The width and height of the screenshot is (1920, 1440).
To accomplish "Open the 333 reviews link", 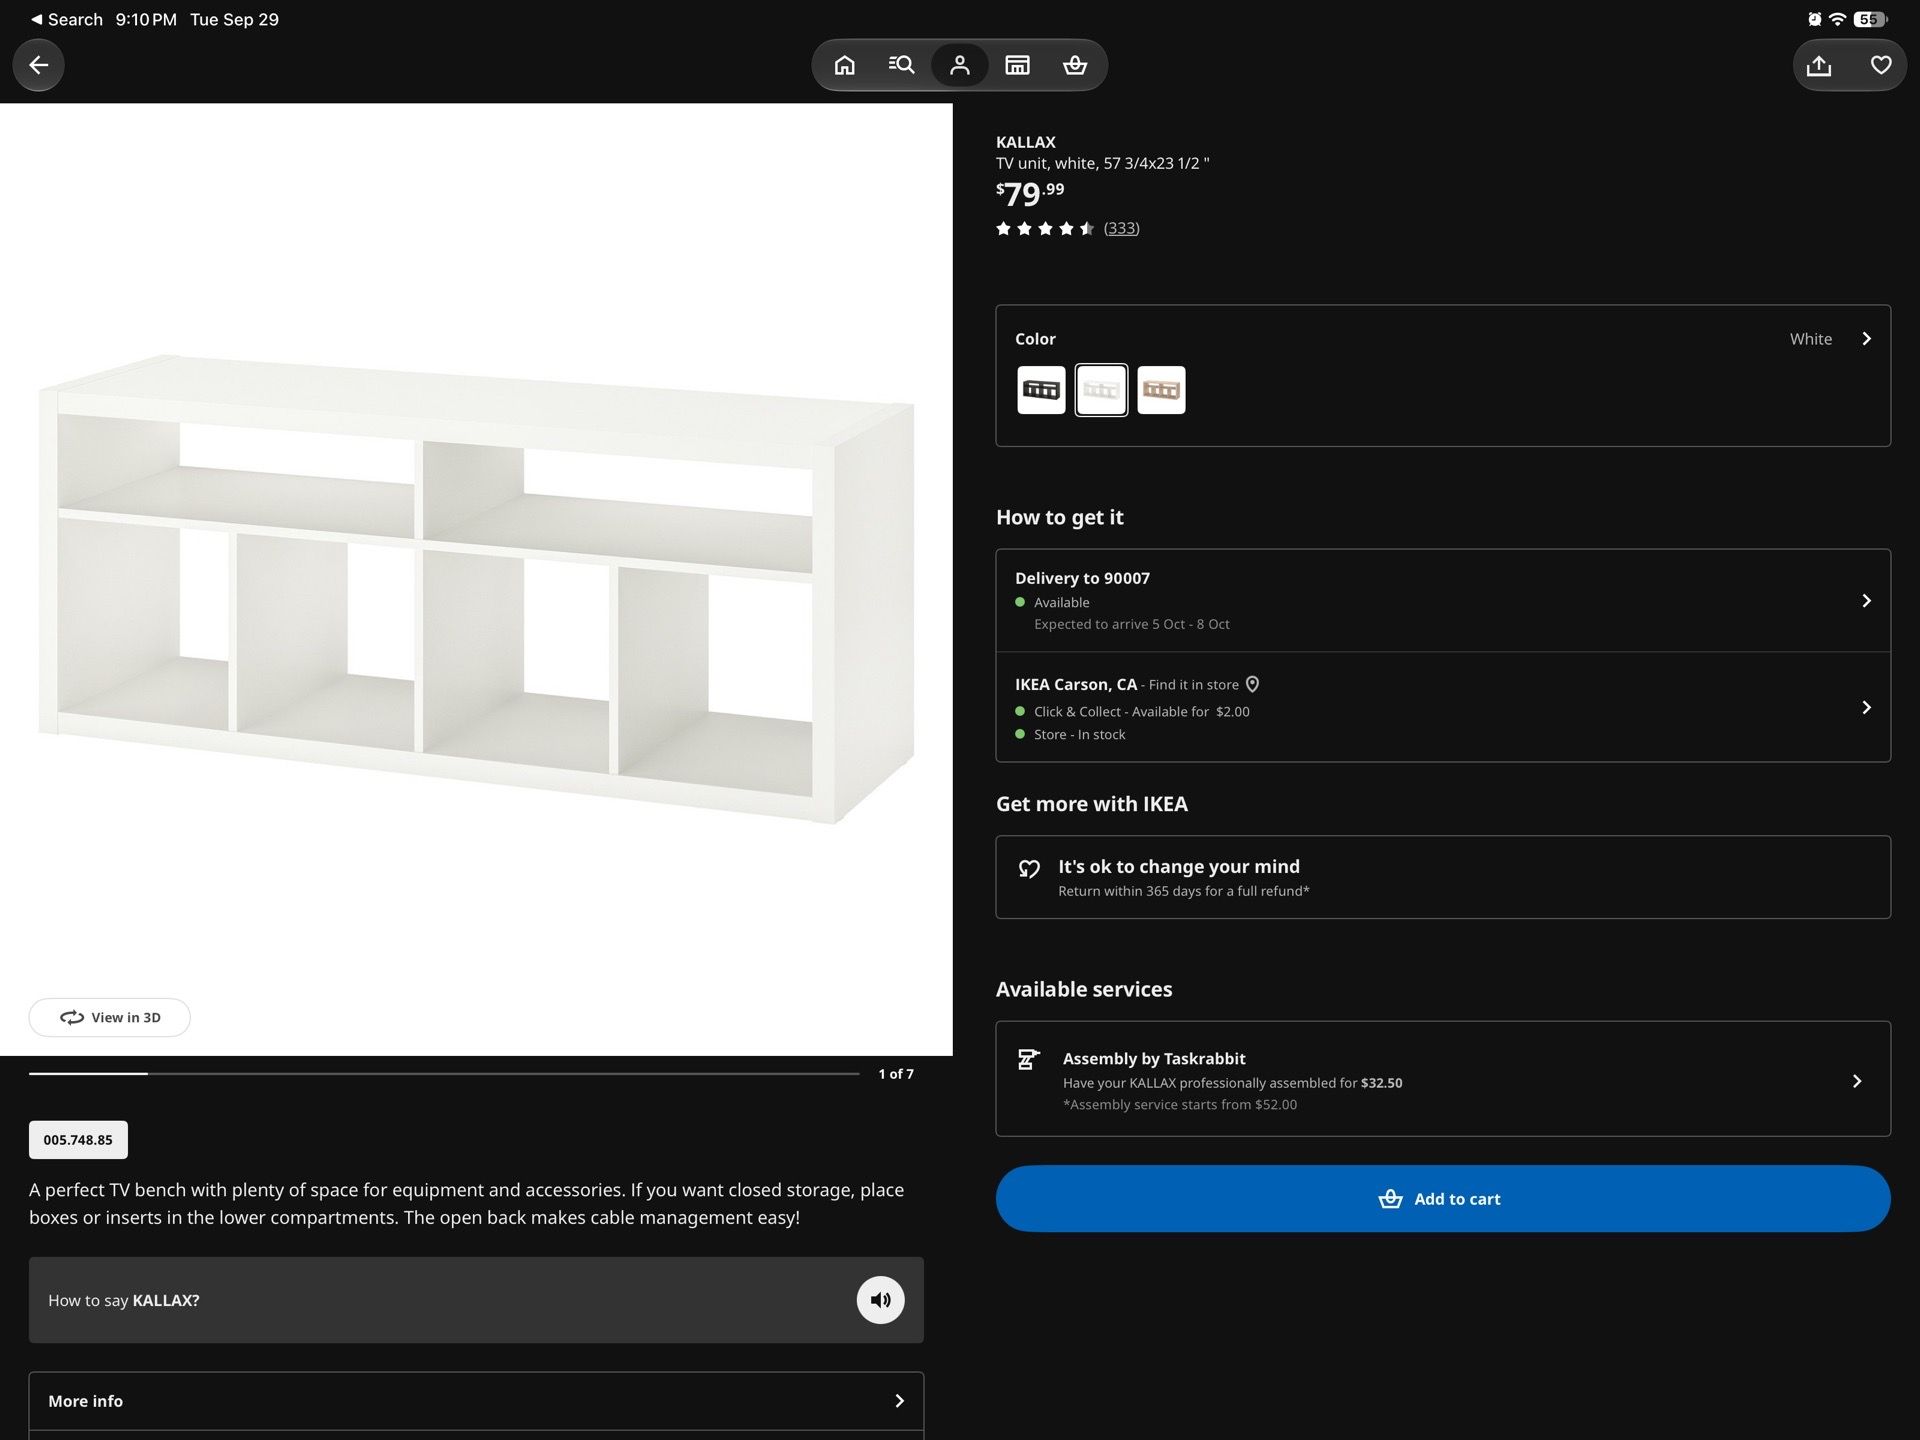I will 1121,228.
